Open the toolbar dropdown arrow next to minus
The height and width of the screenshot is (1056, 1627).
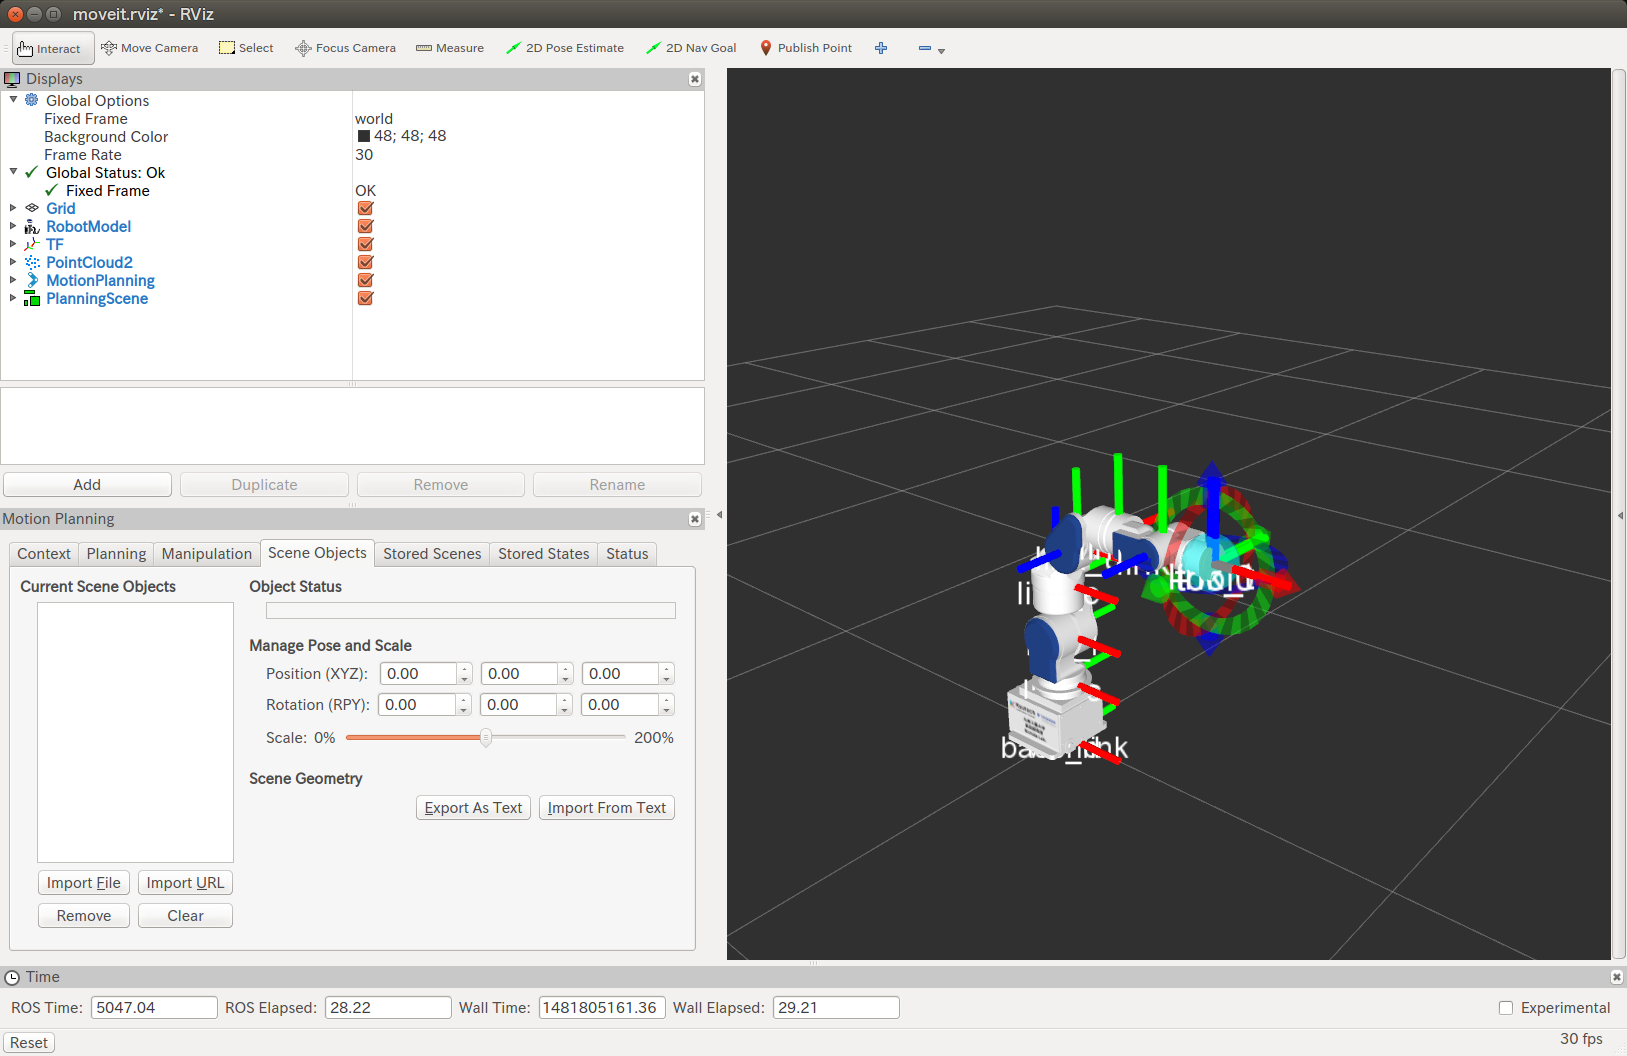click(x=941, y=50)
